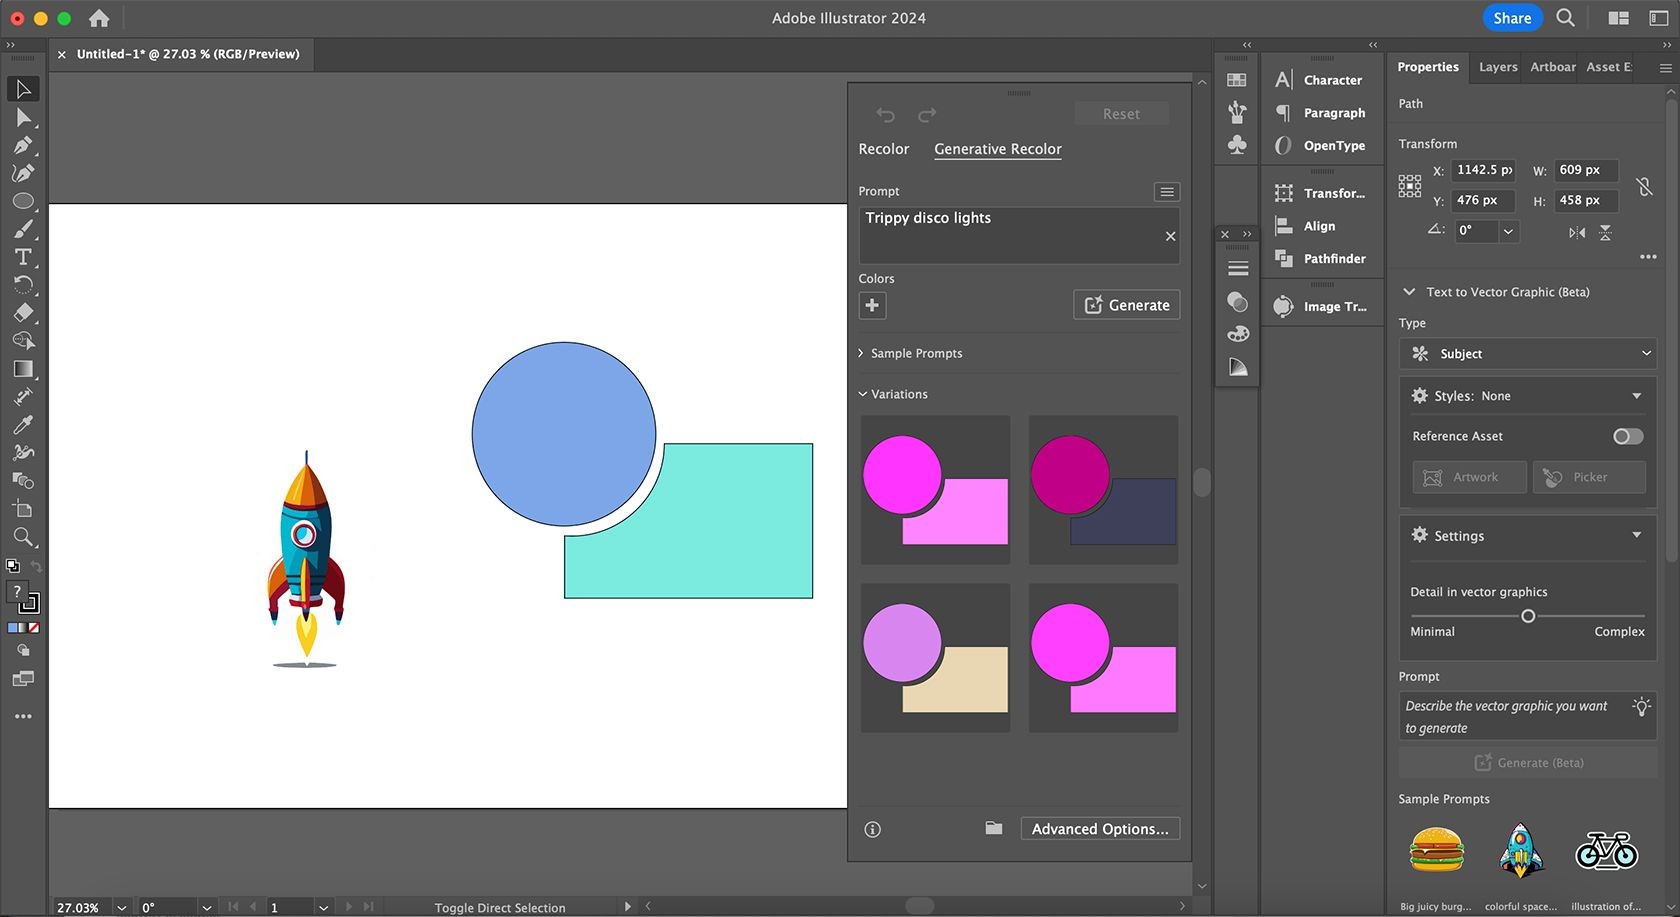Toggle constrain width and height proportions
The image size is (1680, 917).
1644,186
